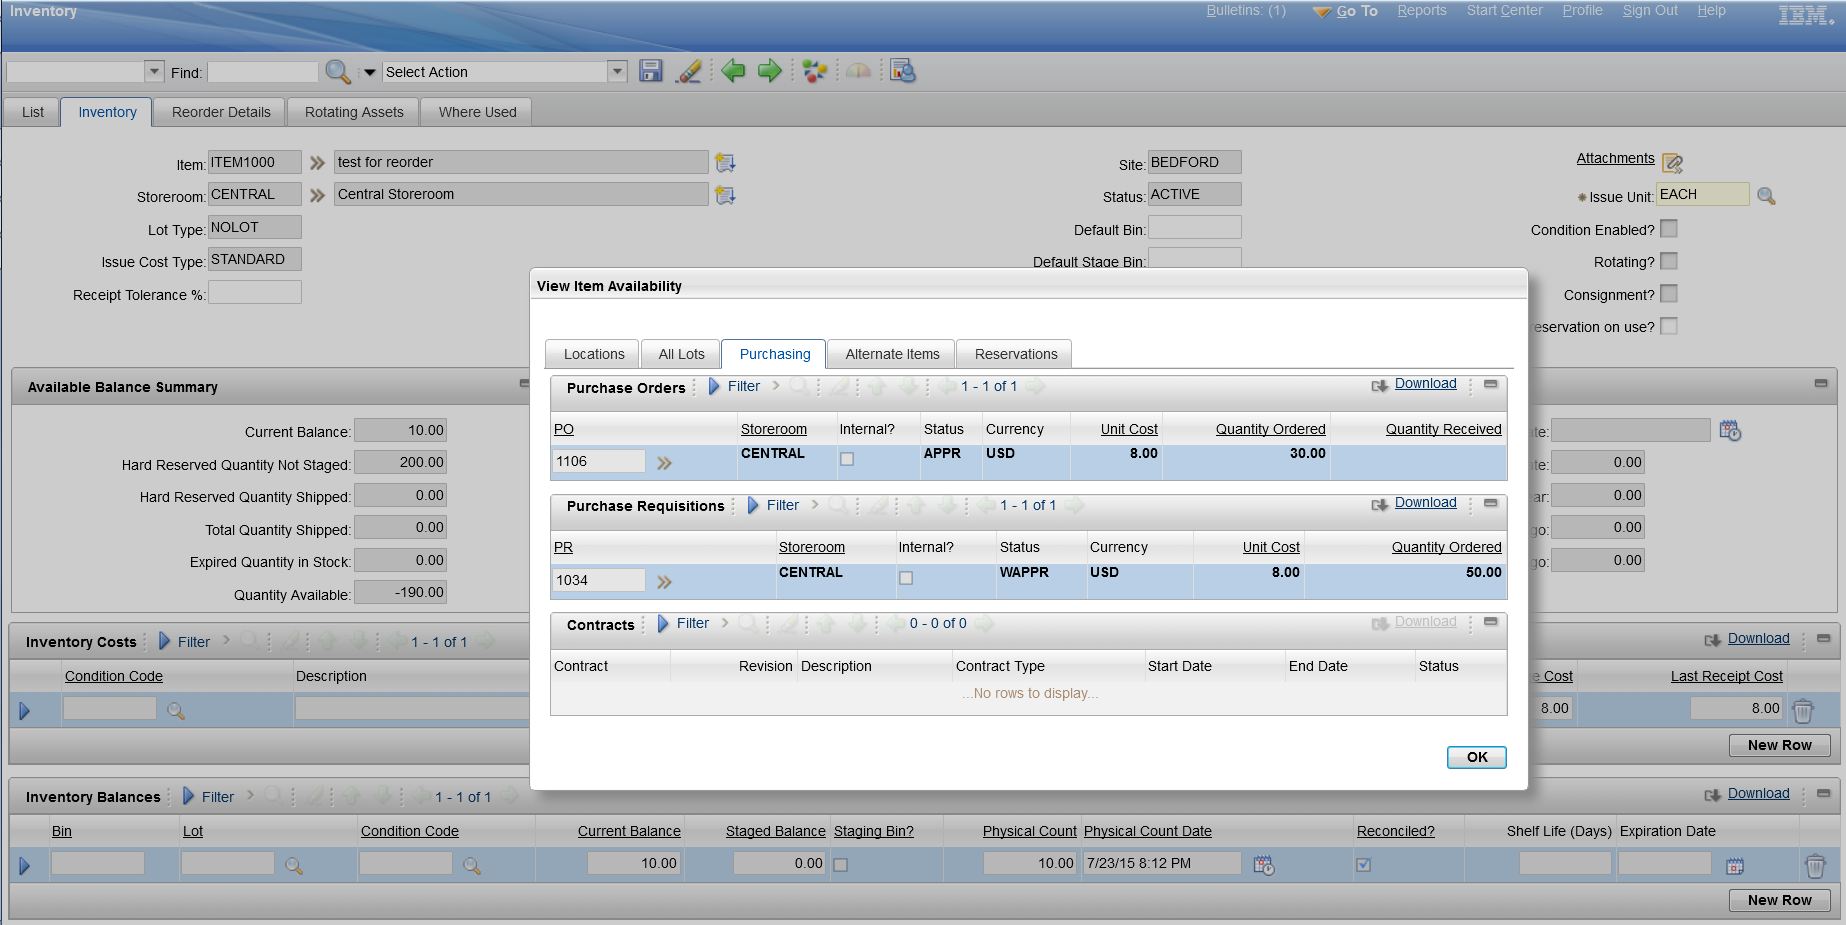The height and width of the screenshot is (925, 1846).
Task: Toggle the Rotating checkbox
Action: (1668, 261)
